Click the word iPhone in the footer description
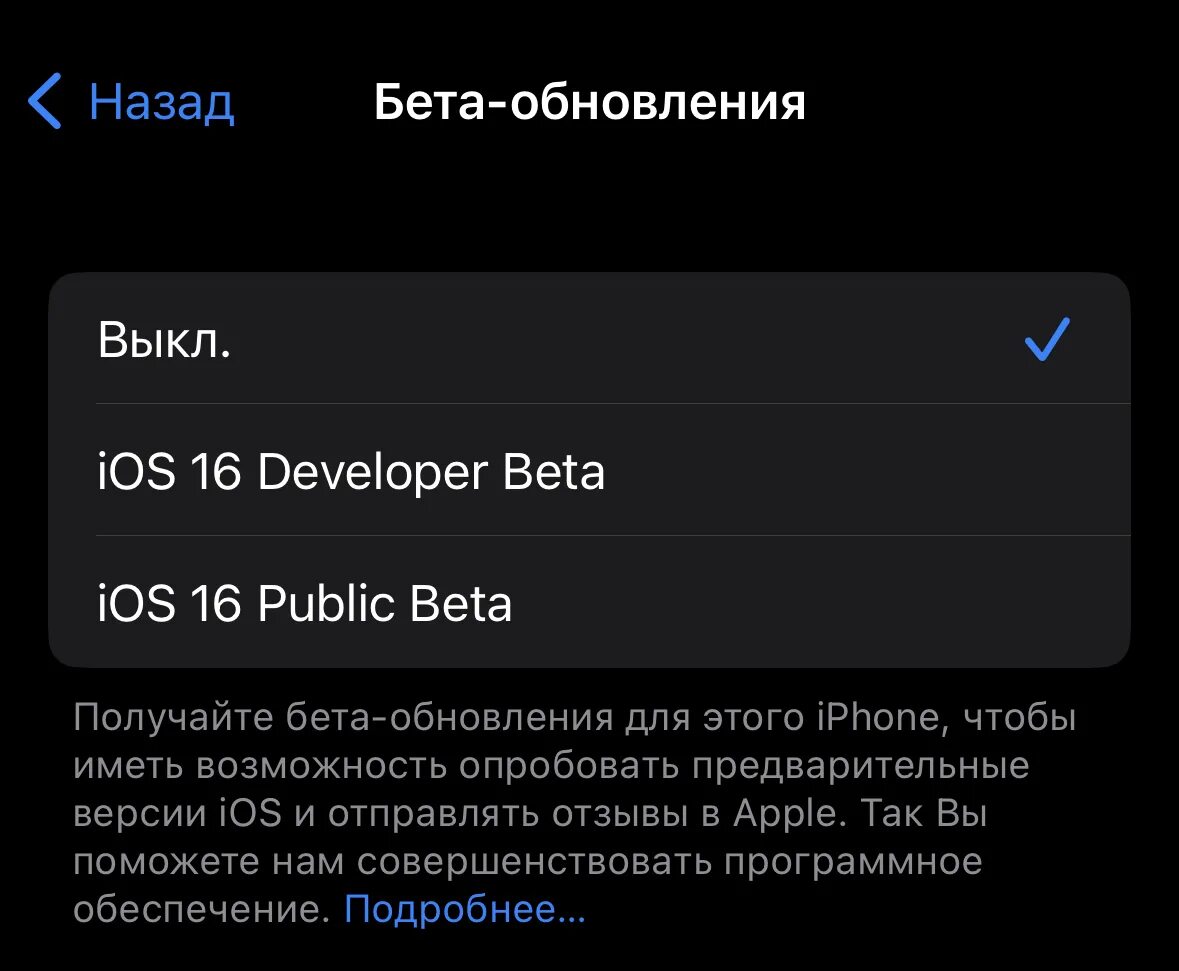The width and height of the screenshot is (1179, 971). (878, 716)
